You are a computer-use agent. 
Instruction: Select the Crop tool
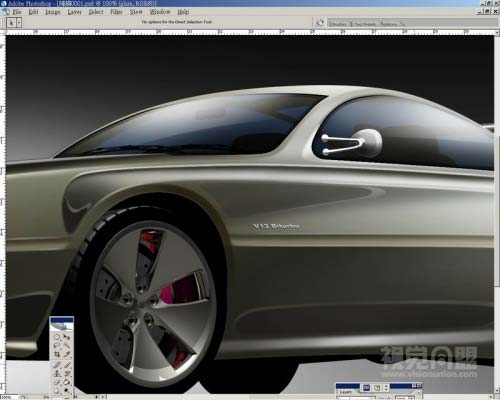click(57, 354)
